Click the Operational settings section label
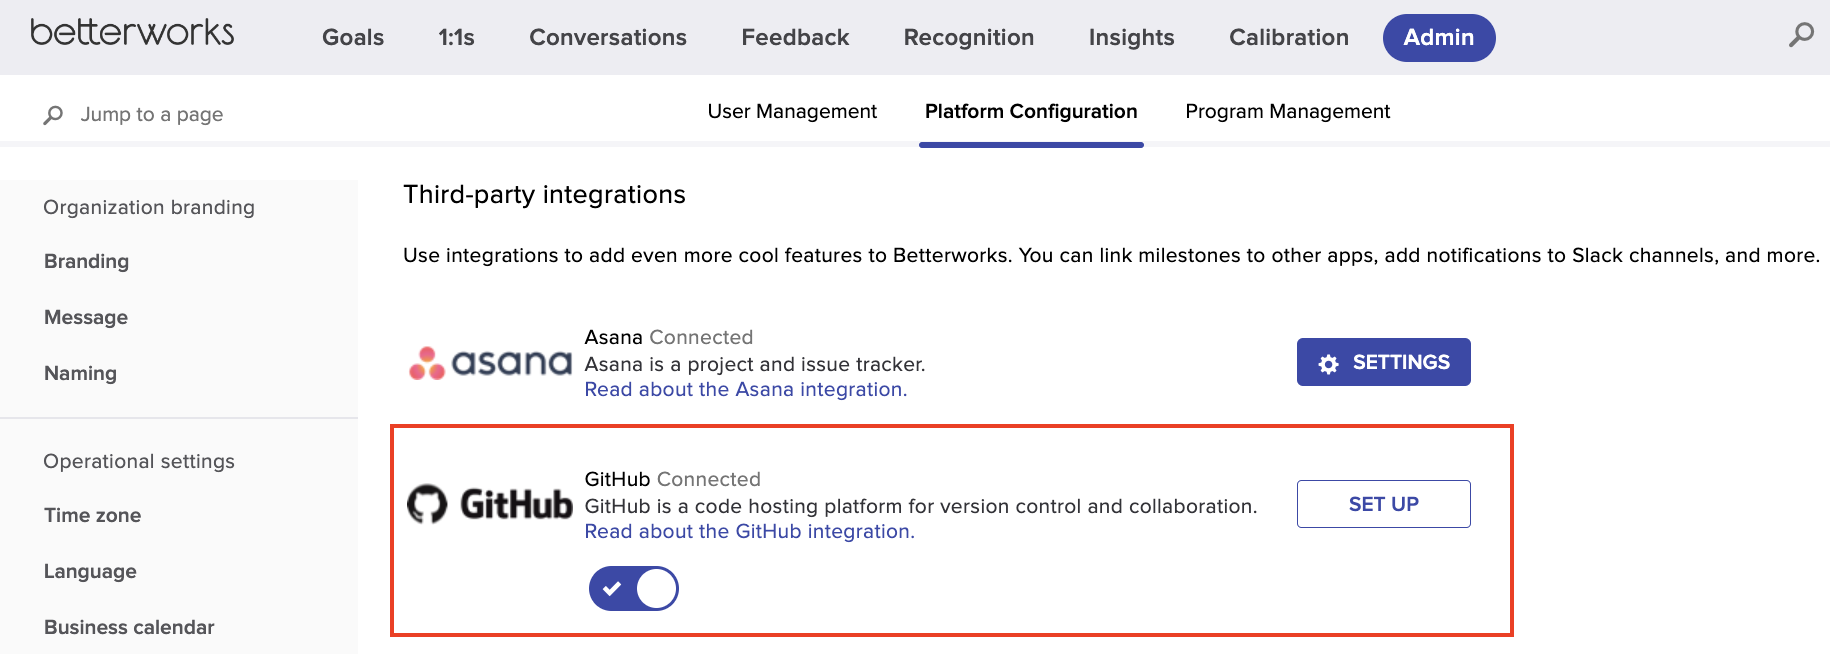This screenshot has width=1830, height=654. (139, 461)
